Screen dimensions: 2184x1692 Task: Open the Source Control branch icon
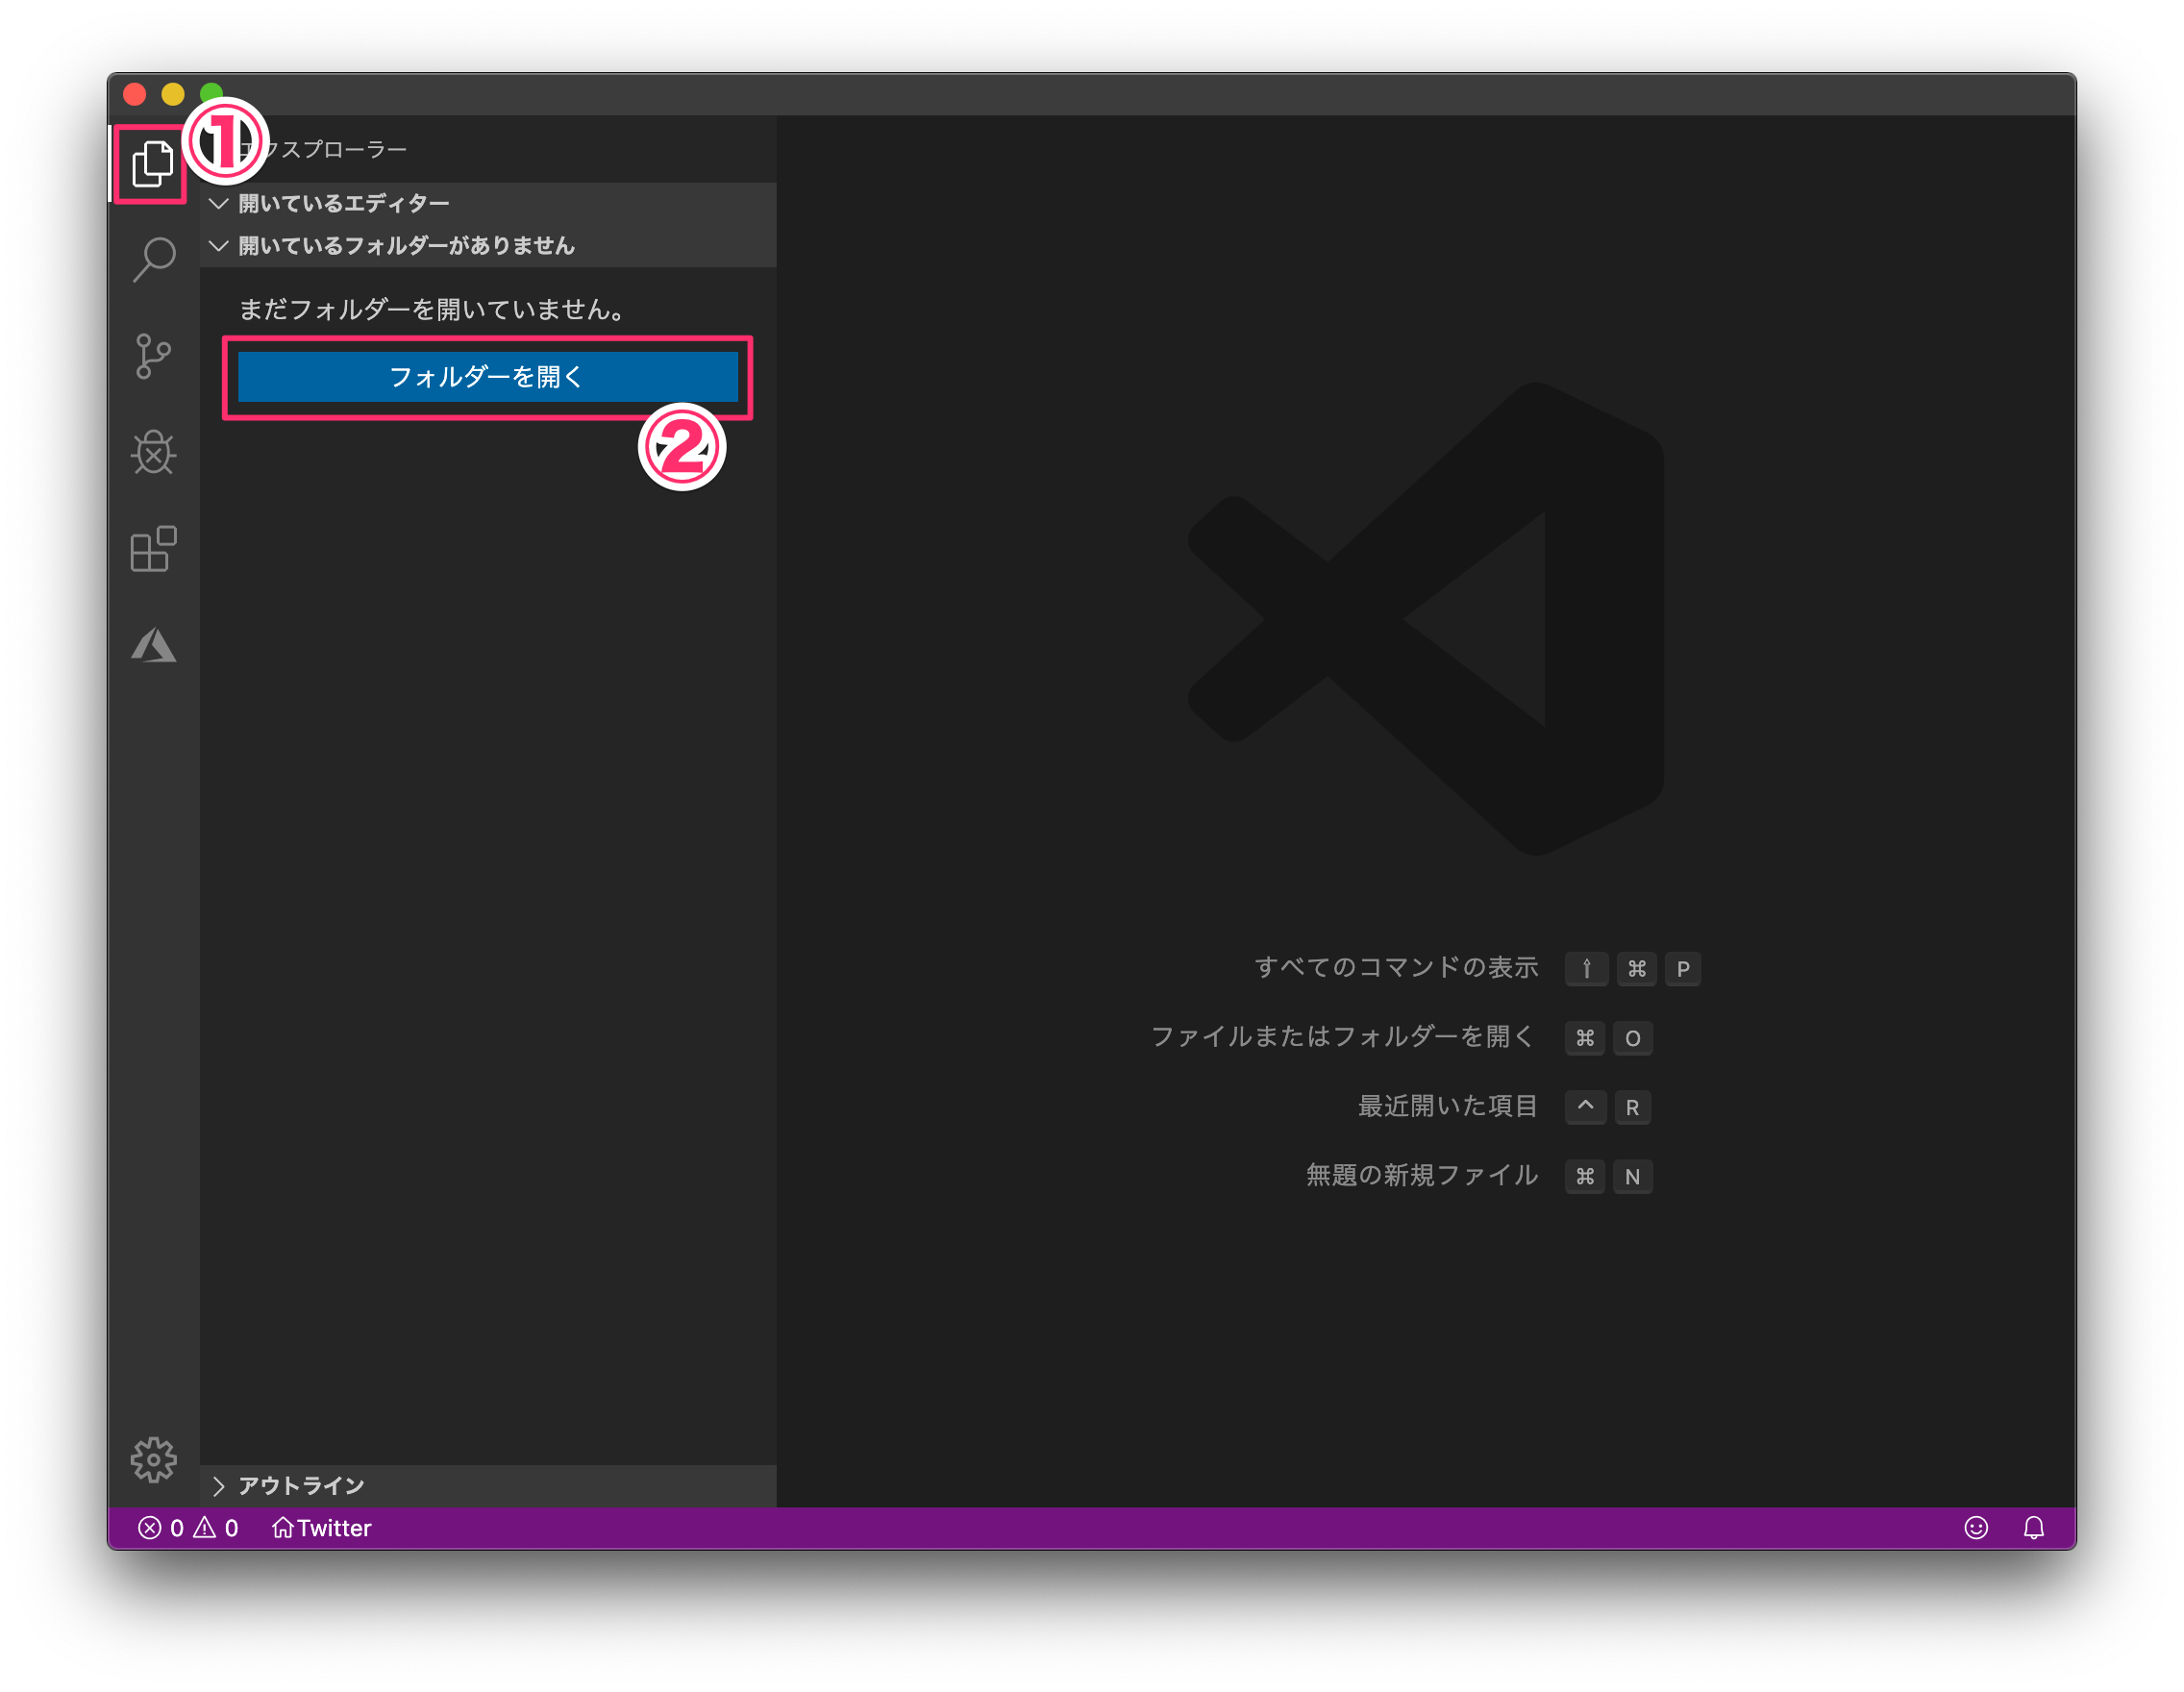point(153,356)
